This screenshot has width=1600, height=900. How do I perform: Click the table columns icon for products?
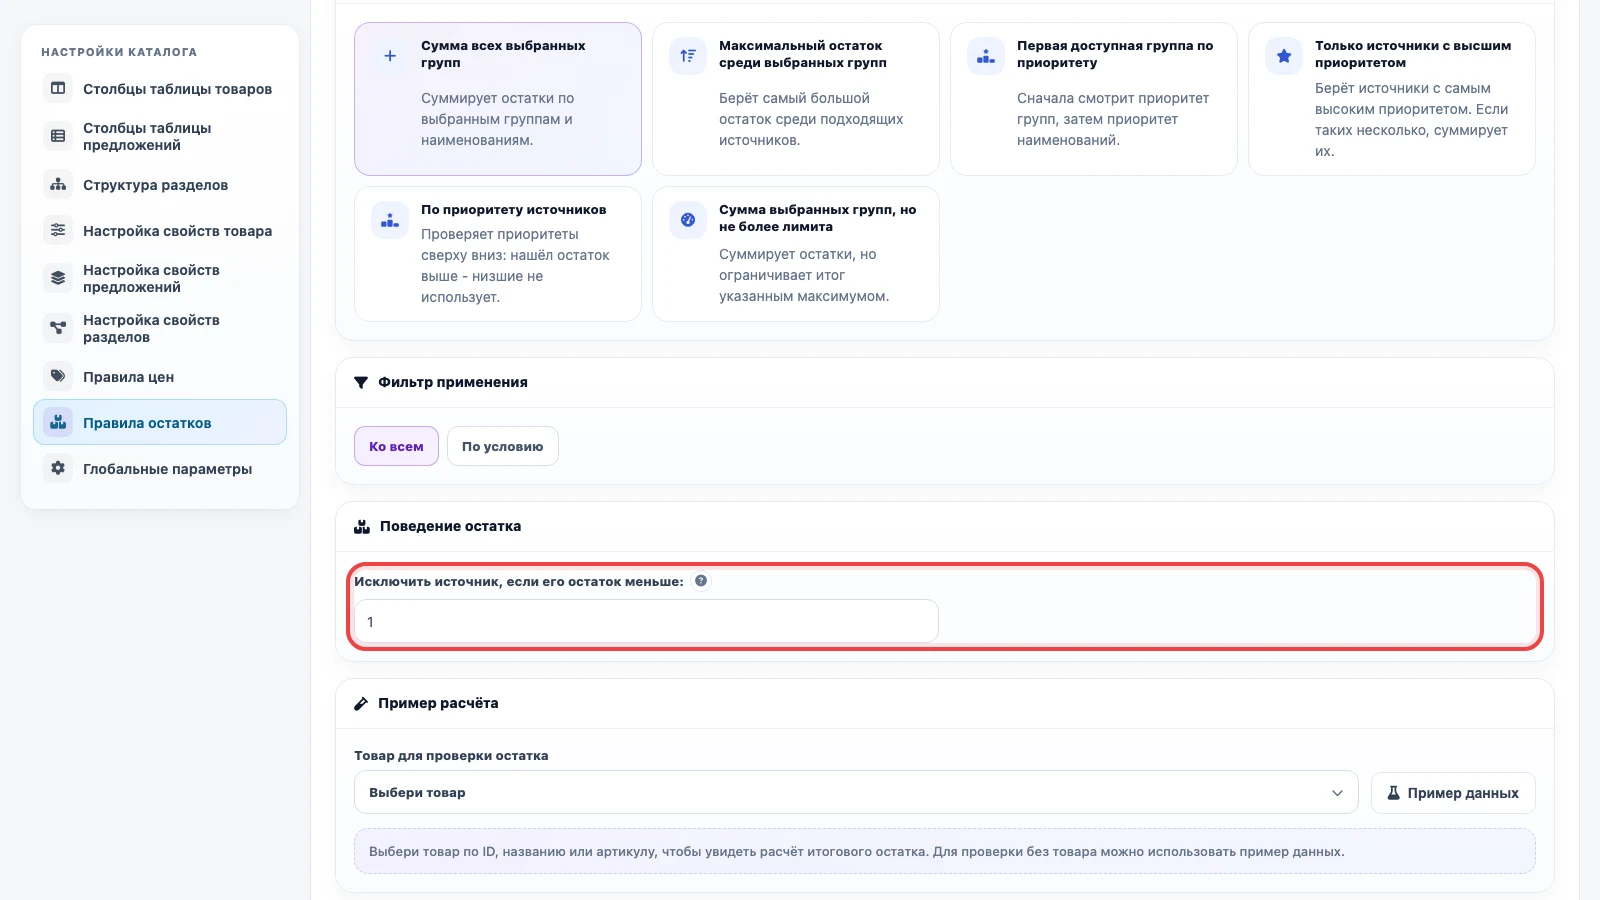point(58,89)
